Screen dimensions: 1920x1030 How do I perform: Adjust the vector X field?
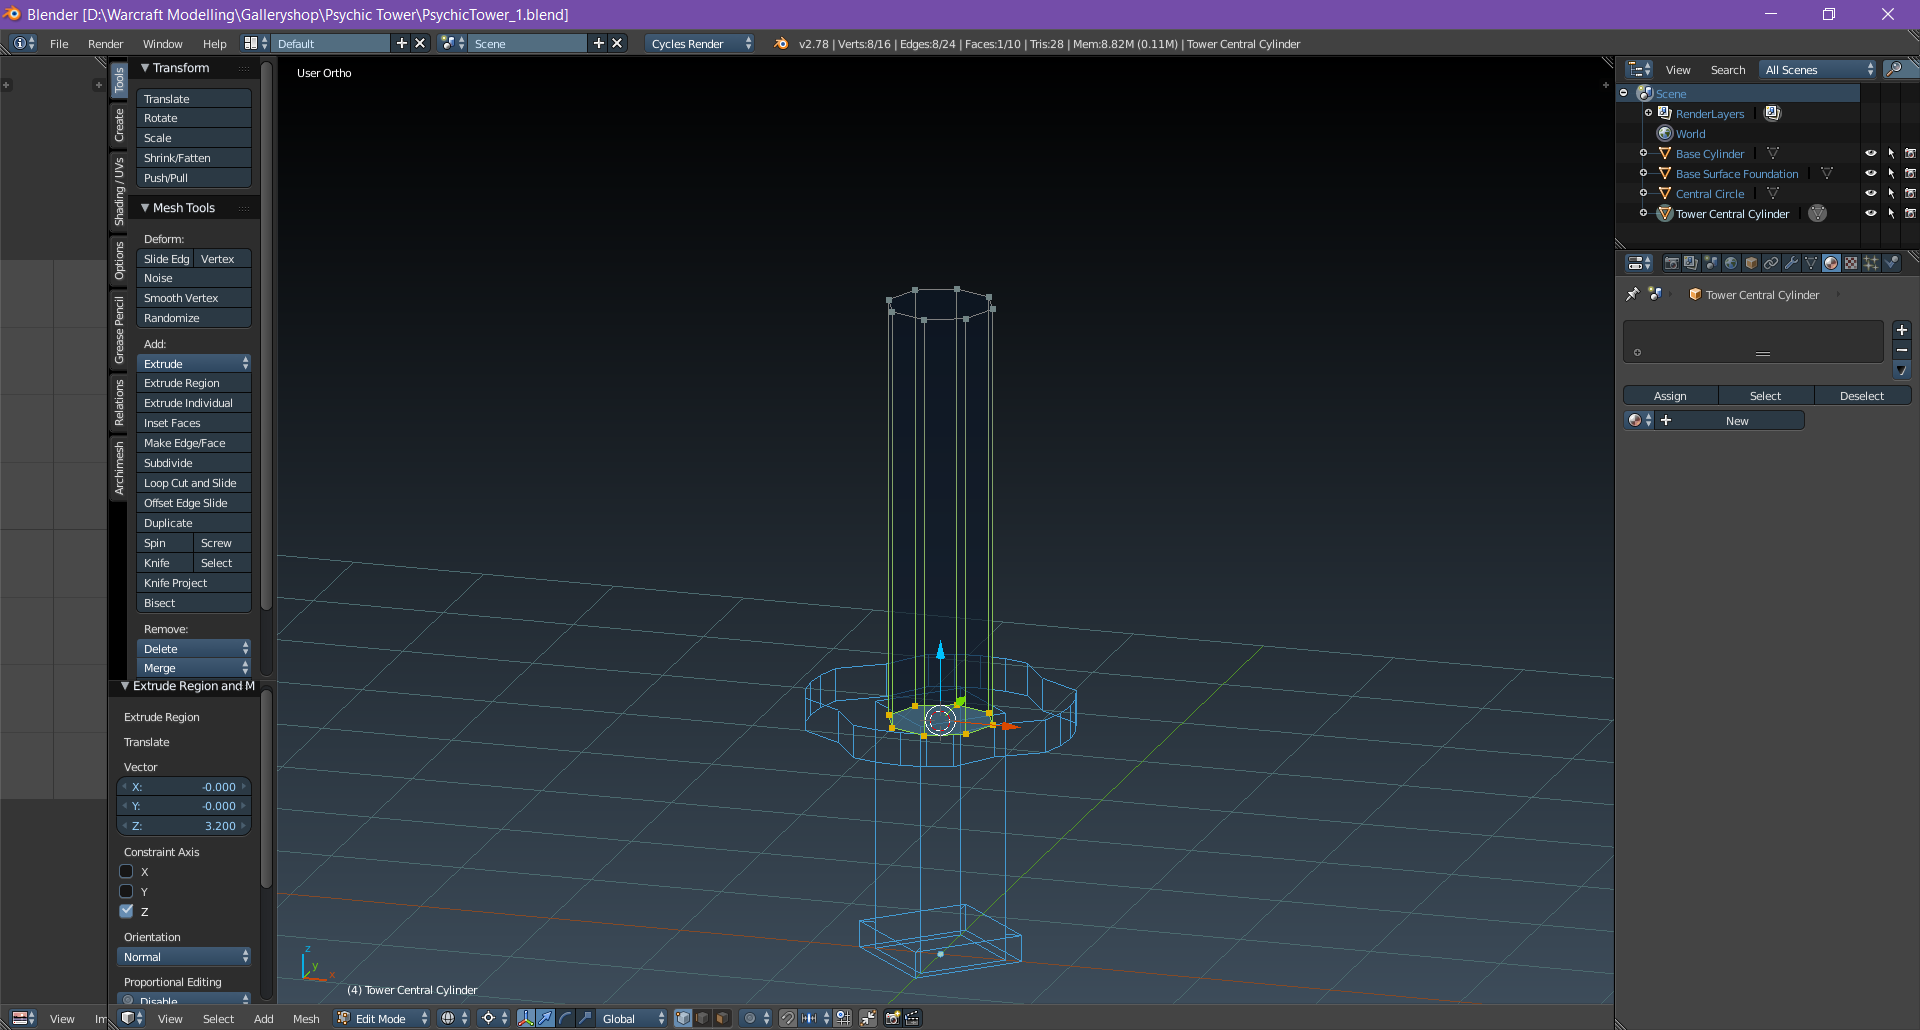pos(184,786)
